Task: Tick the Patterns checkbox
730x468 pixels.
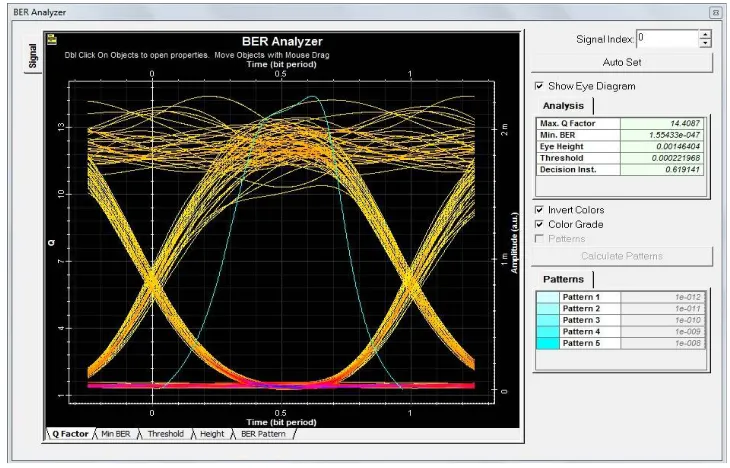Action: [539, 239]
